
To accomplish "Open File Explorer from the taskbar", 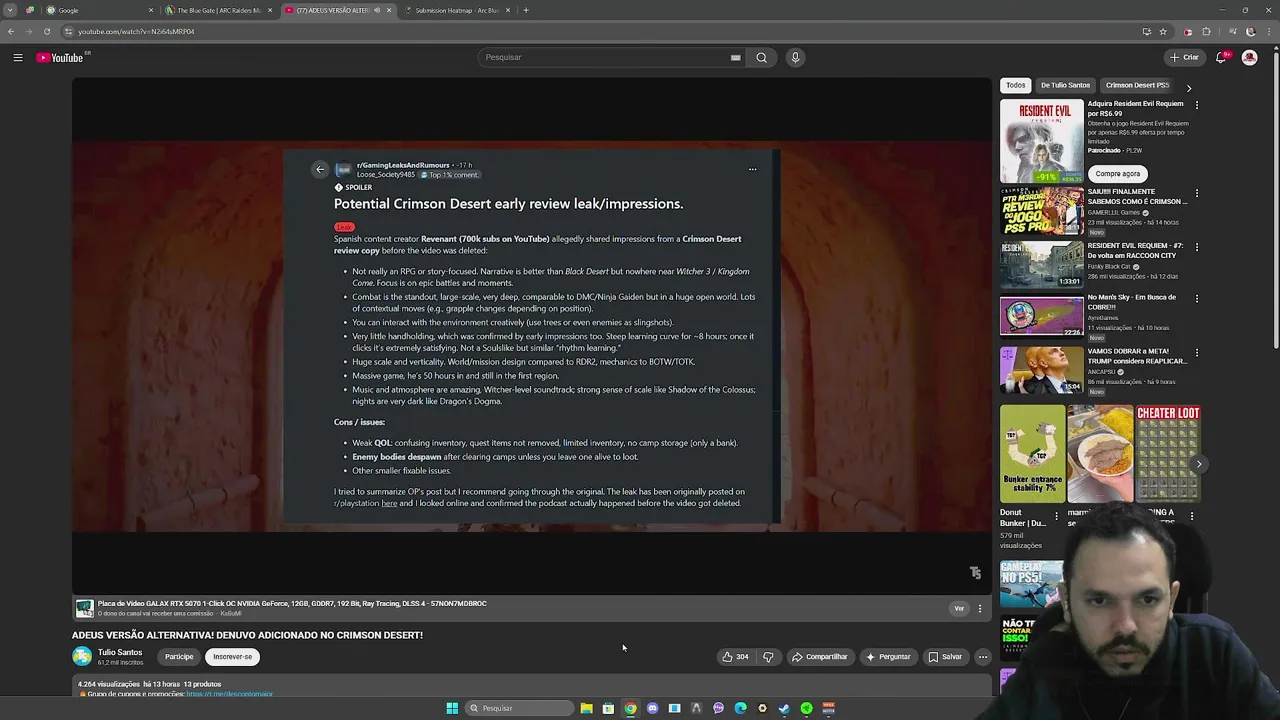I will pyautogui.click(x=586, y=708).
